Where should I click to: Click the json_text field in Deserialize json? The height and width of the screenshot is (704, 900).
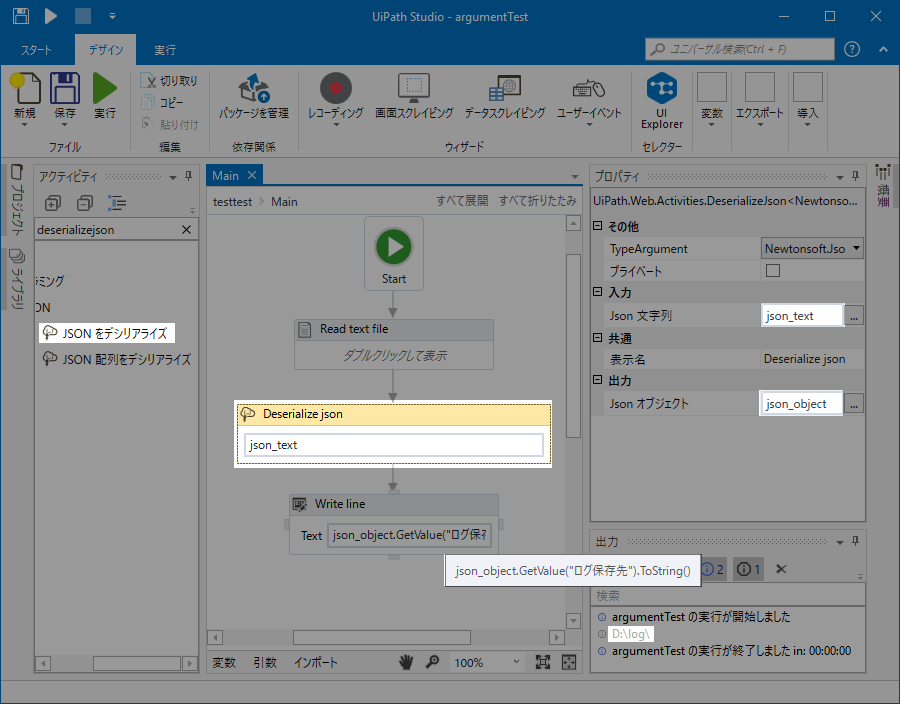tap(394, 445)
